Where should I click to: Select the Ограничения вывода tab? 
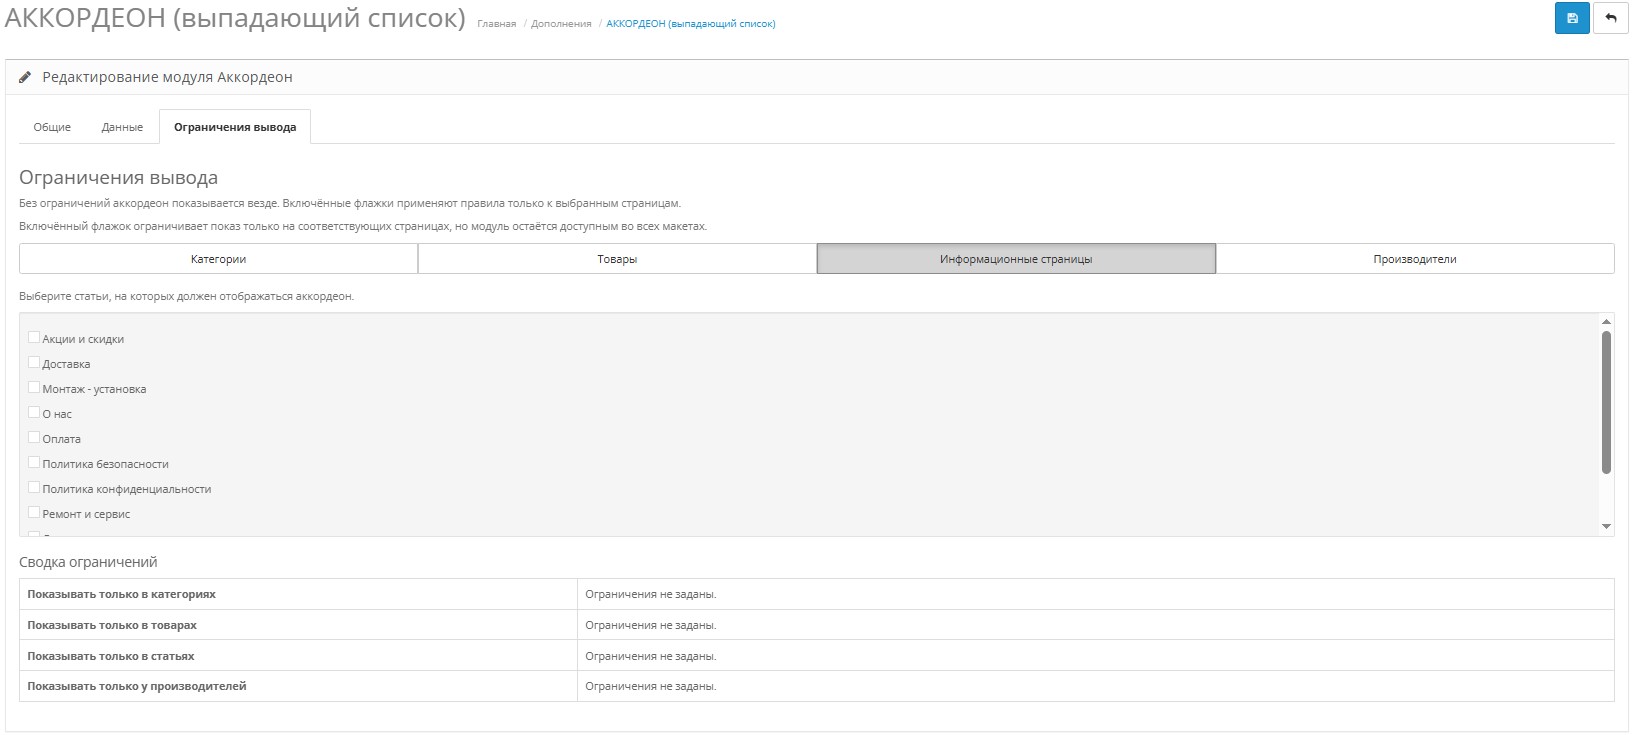235,127
